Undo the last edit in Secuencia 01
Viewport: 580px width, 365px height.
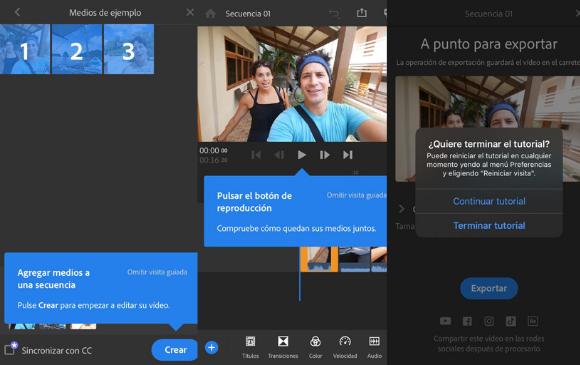click(x=334, y=14)
